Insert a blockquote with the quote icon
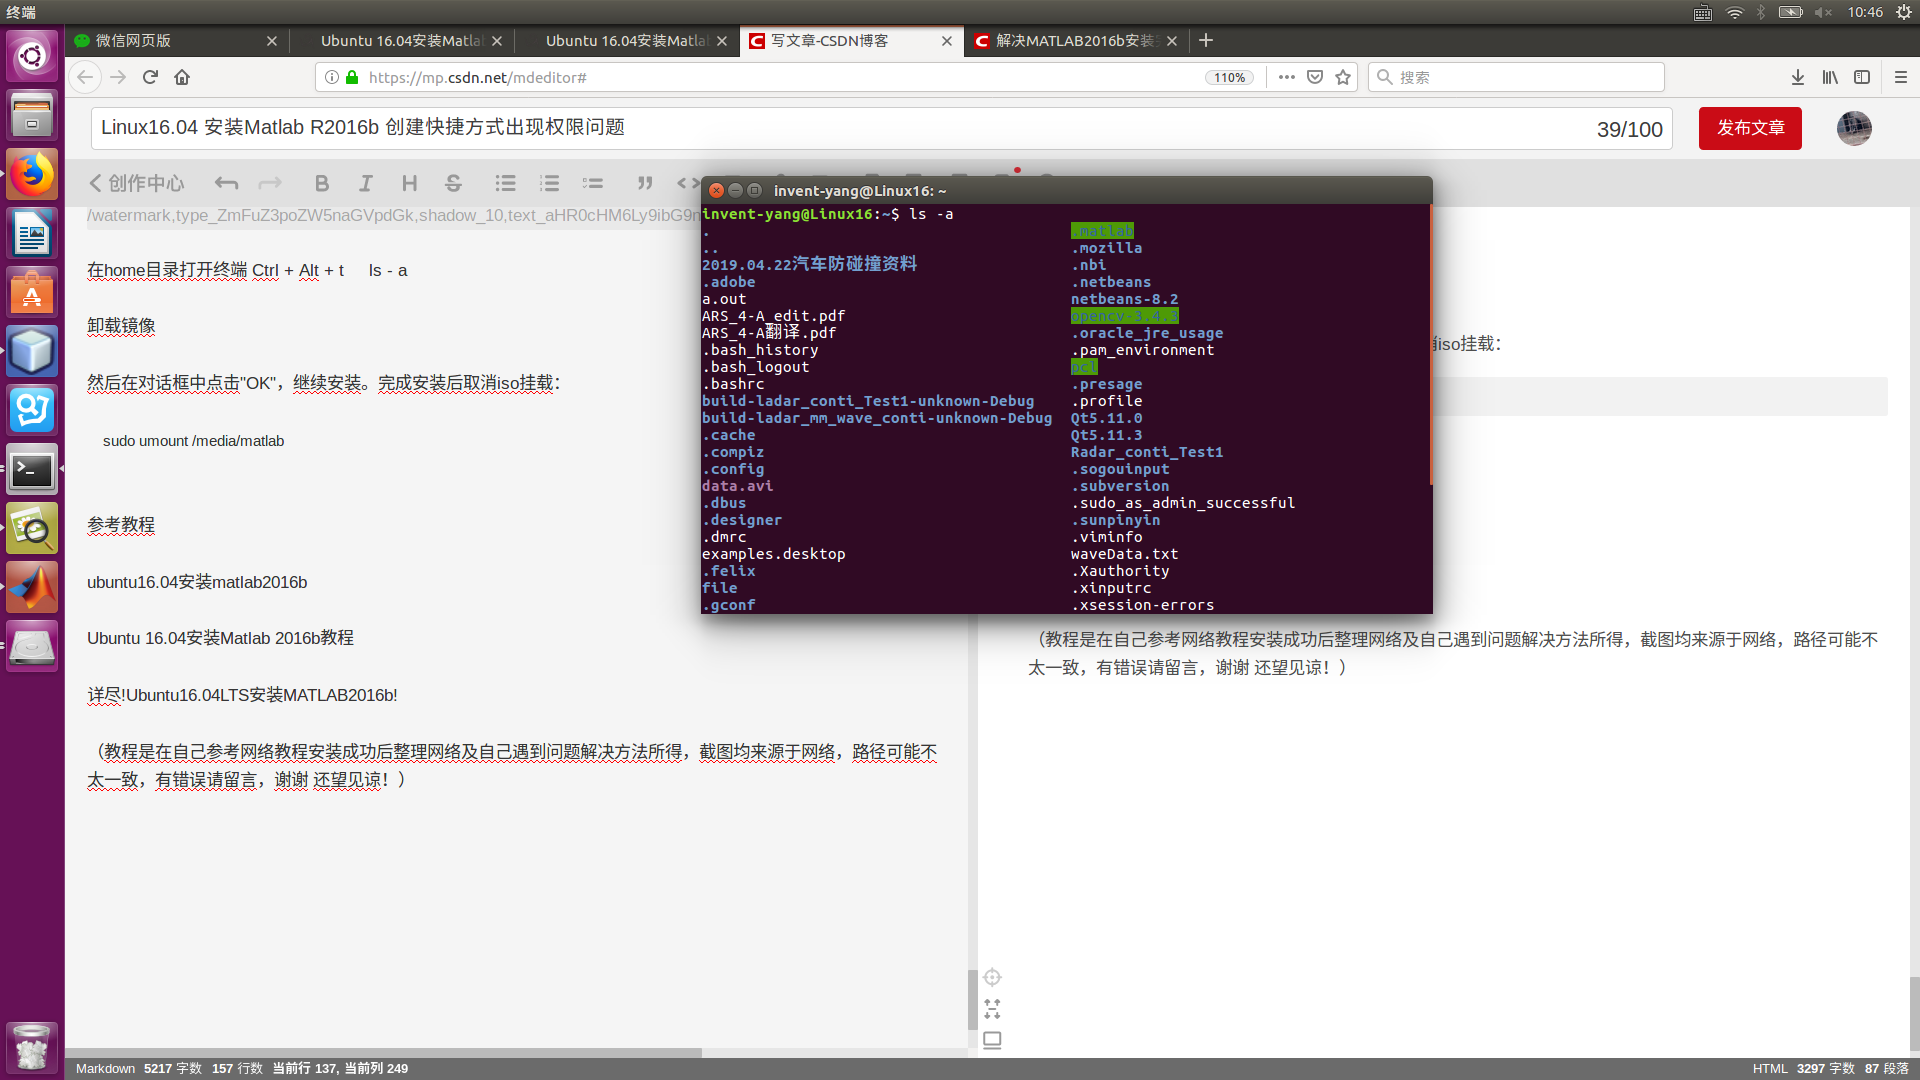The width and height of the screenshot is (1920, 1080). tap(645, 183)
